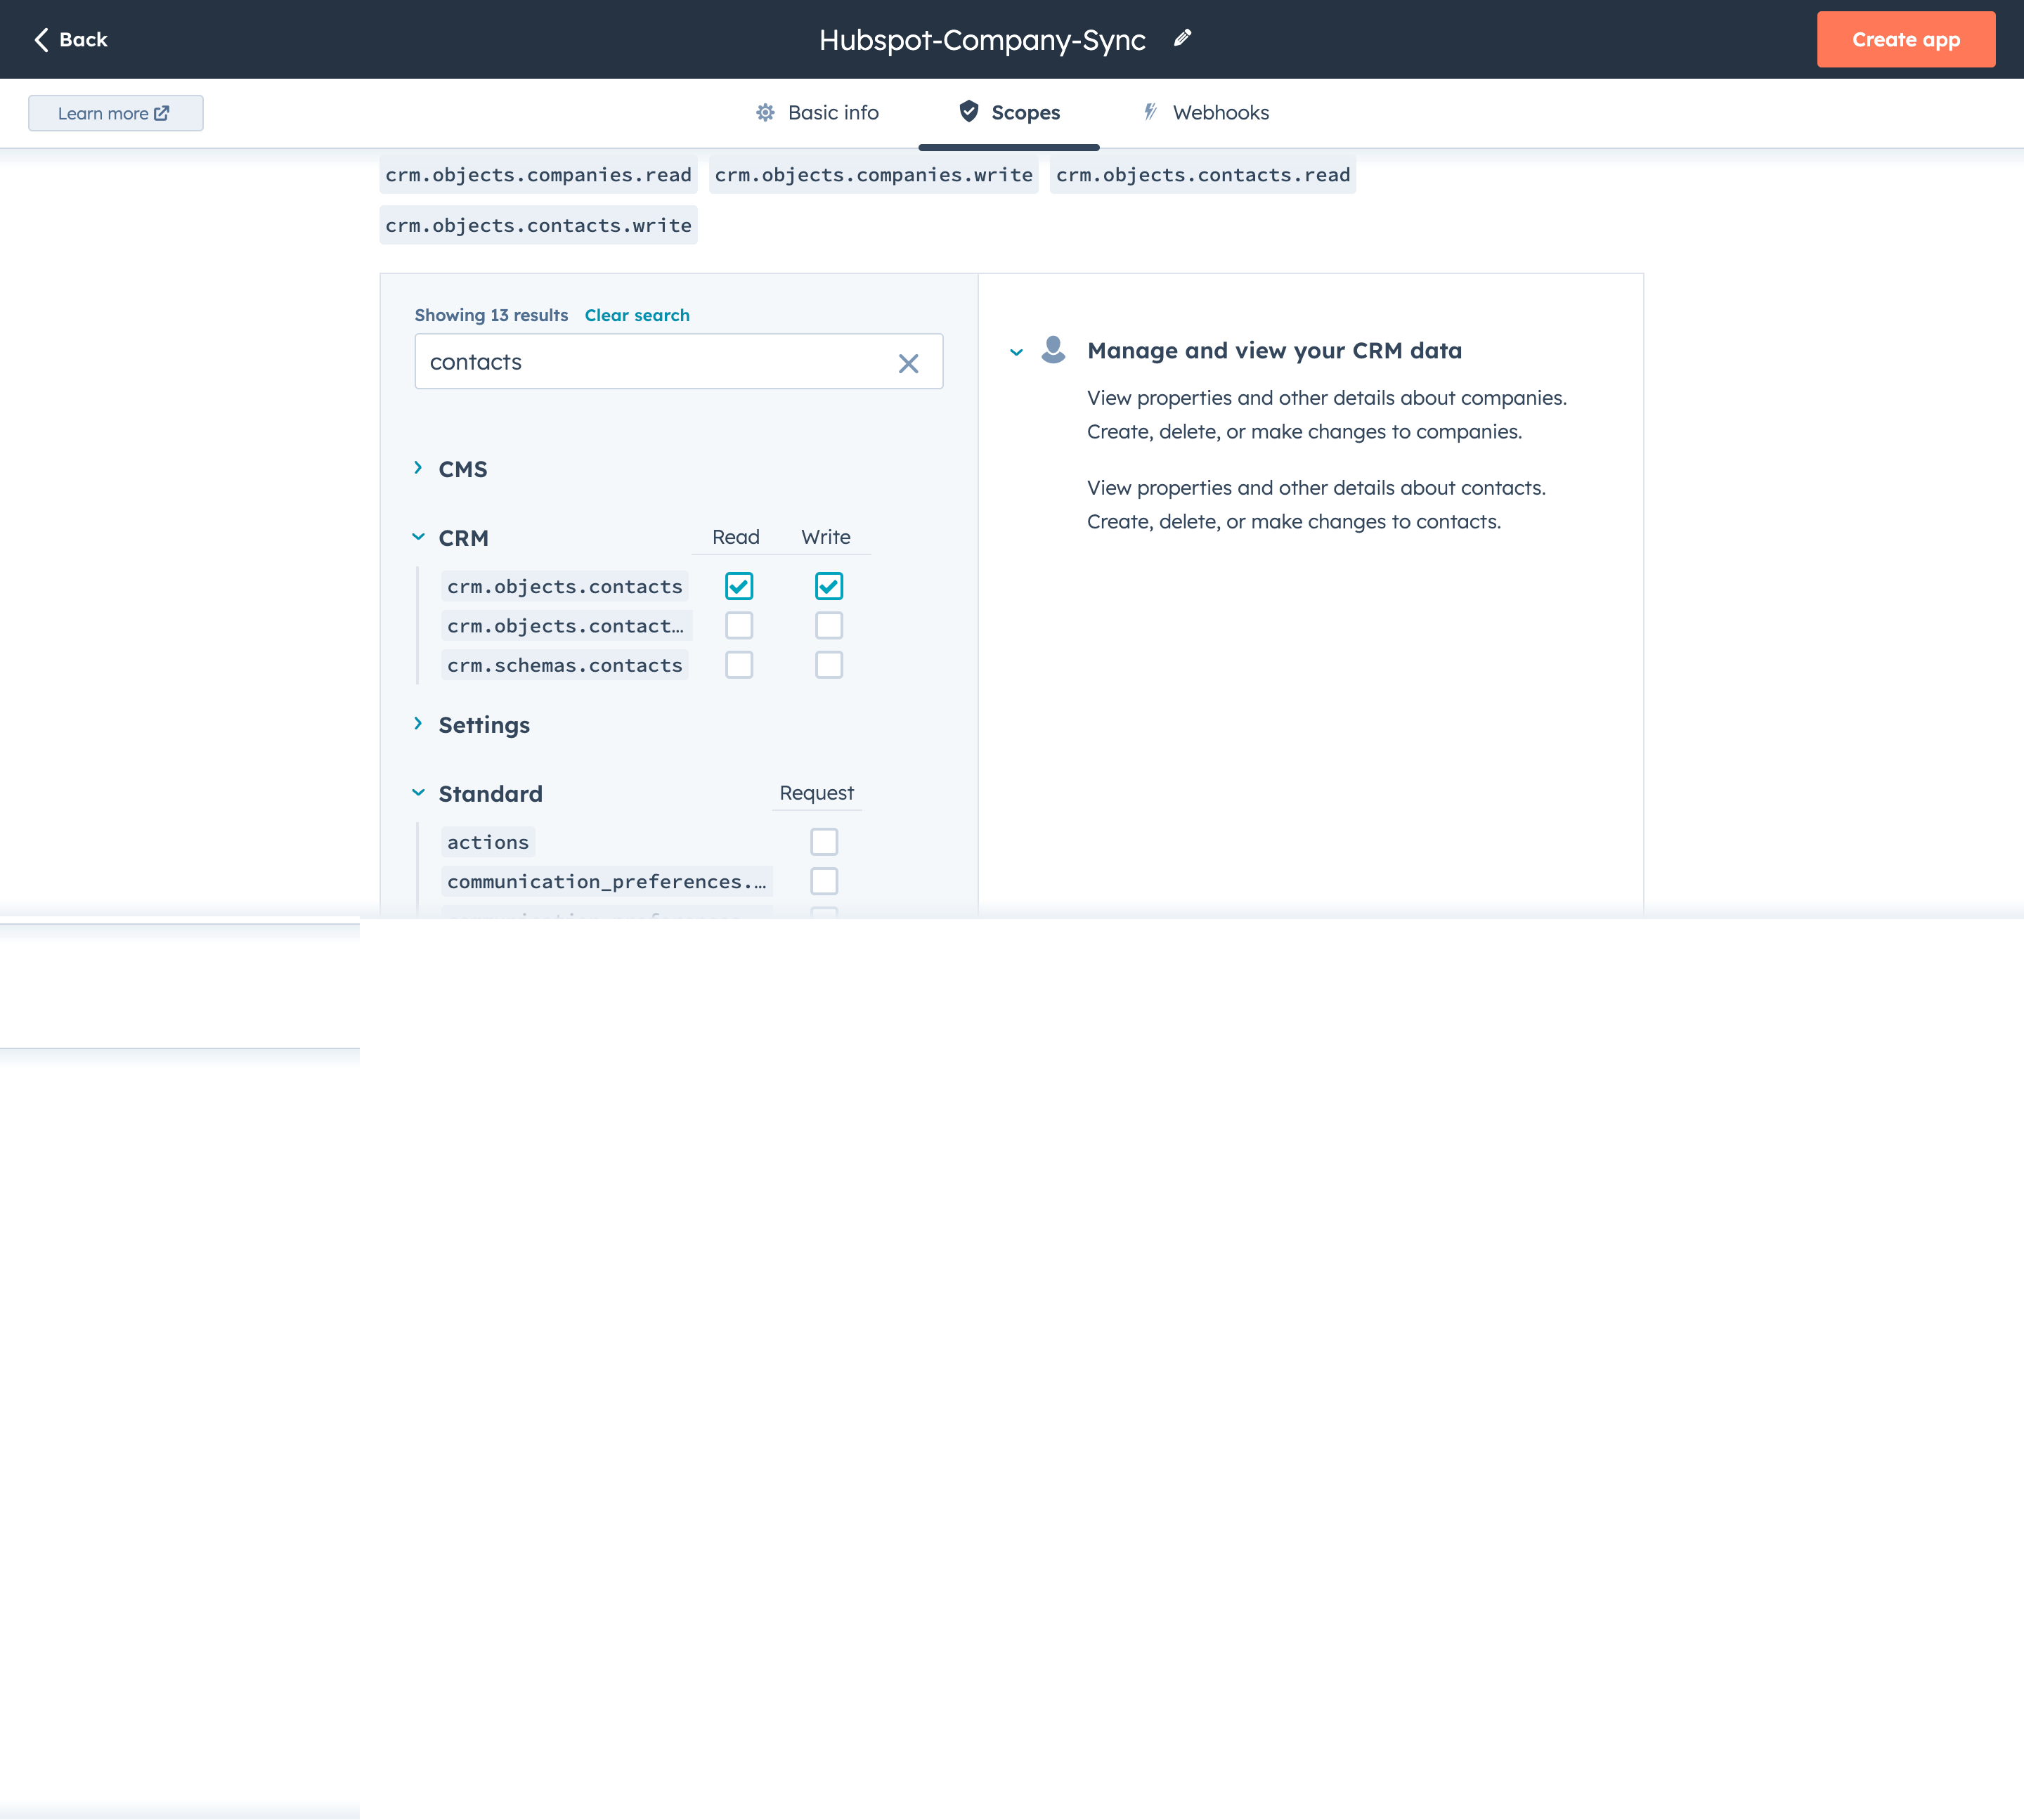This screenshot has width=2024, height=1820.
Task: Click the Showing 13 results text
Action: (491, 315)
